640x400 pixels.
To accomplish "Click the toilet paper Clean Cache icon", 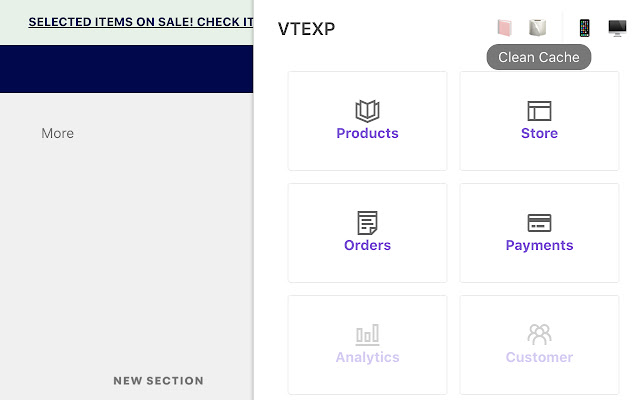I will click(538, 28).
